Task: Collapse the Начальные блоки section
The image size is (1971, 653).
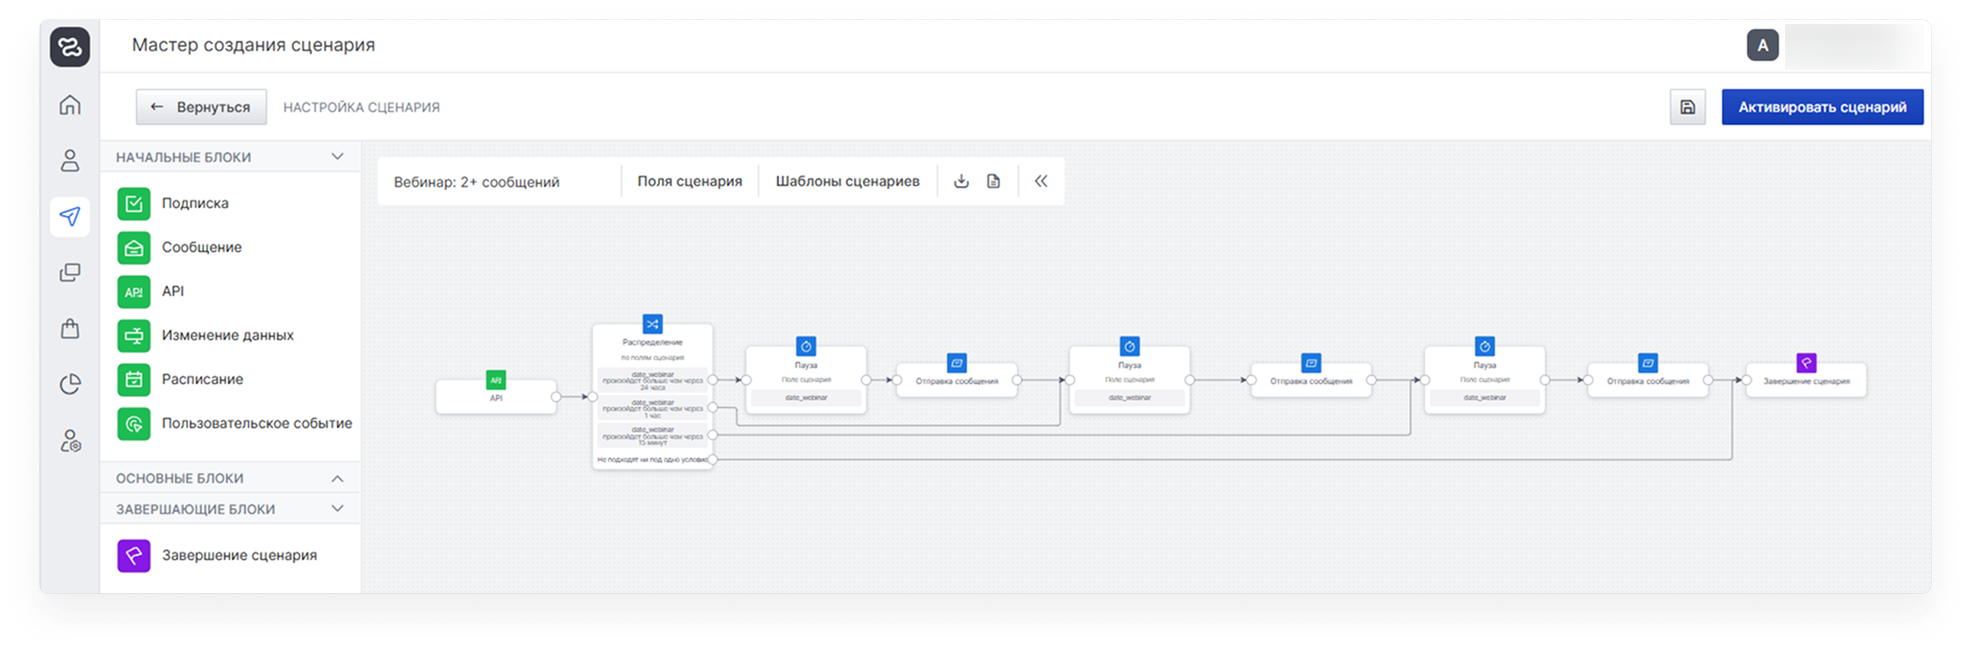Action: coord(337,157)
